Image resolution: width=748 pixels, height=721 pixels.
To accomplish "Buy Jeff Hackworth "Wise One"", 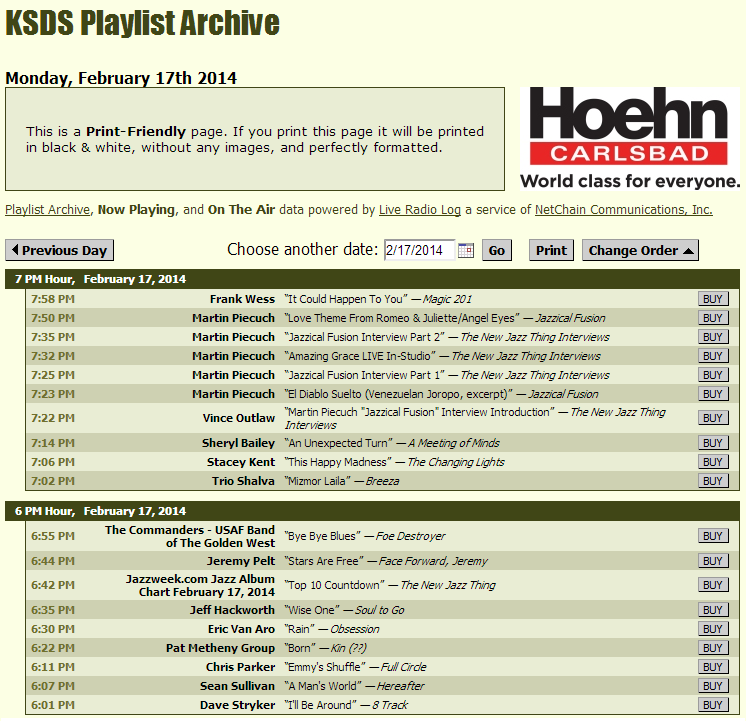I will [x=713, y=610].
